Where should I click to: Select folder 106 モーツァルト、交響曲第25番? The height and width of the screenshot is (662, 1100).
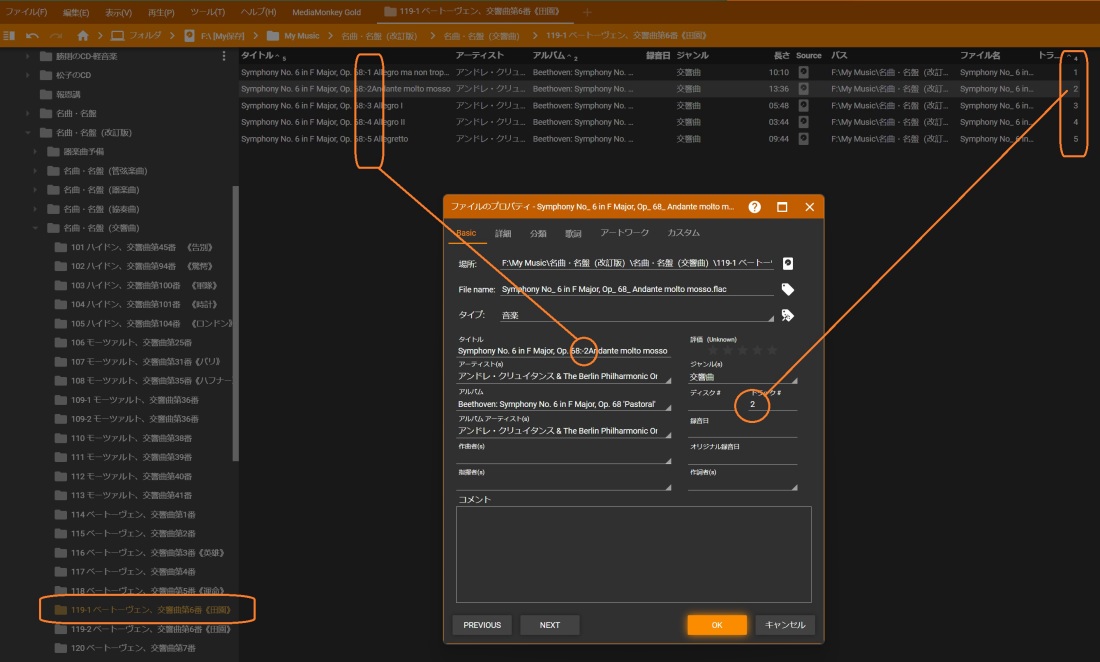pos(131,342)
